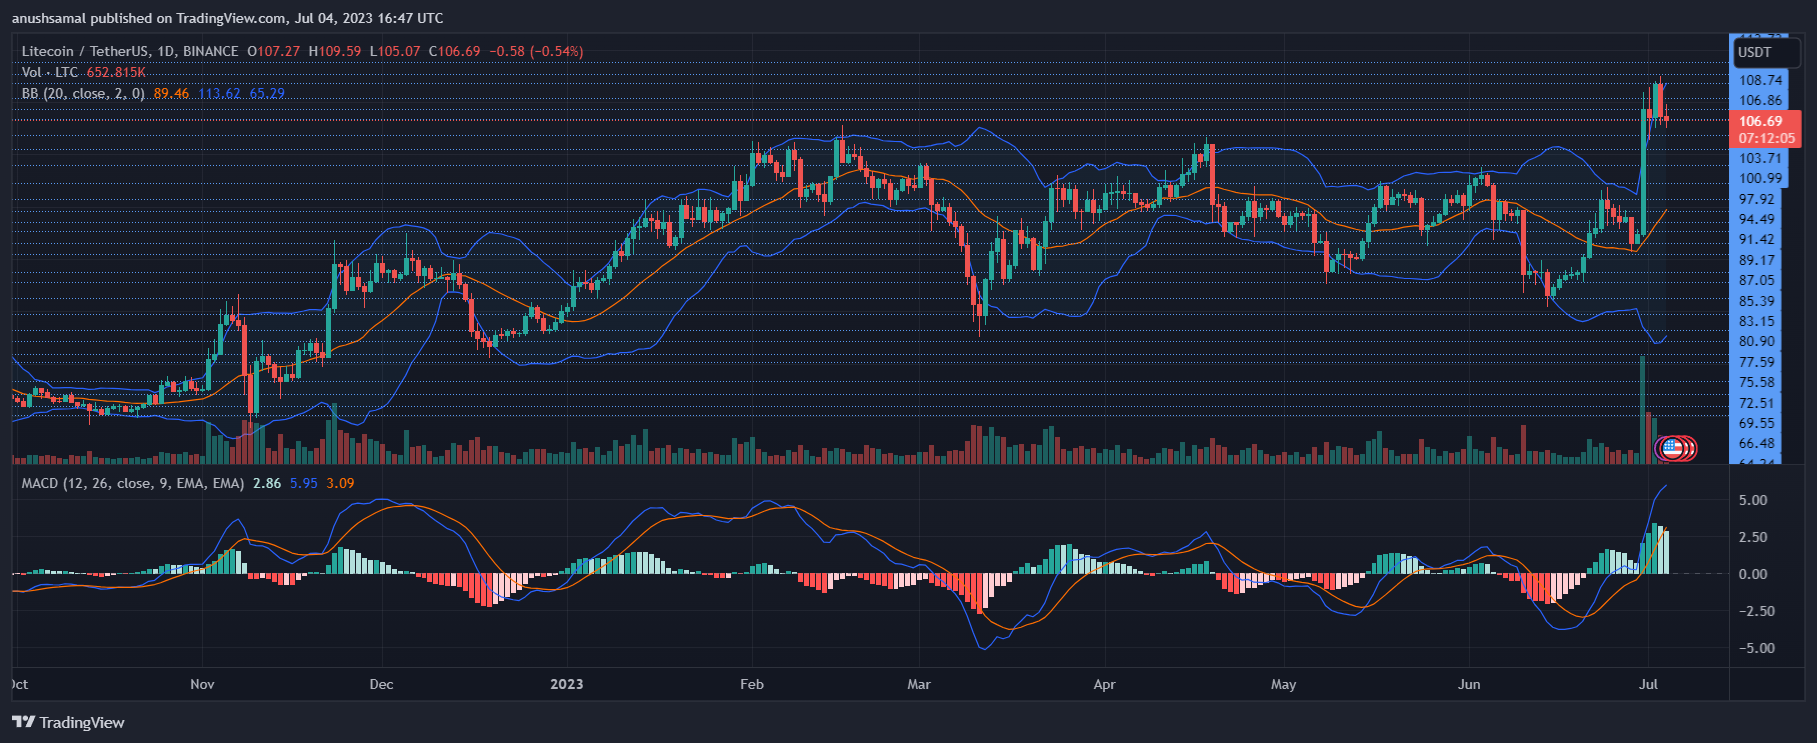
Task: Click the 5.00 level on MACD scale
Action: [x=1753, y=500]
